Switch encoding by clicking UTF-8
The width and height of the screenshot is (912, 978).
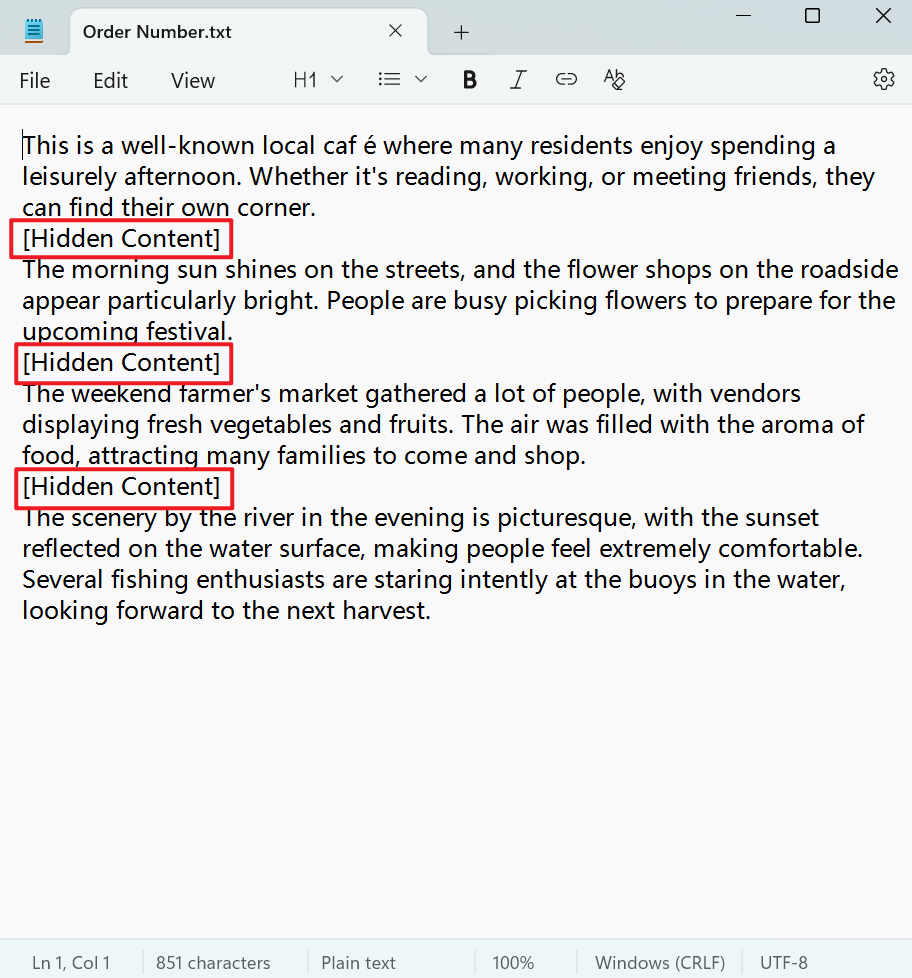click(784, 962)
